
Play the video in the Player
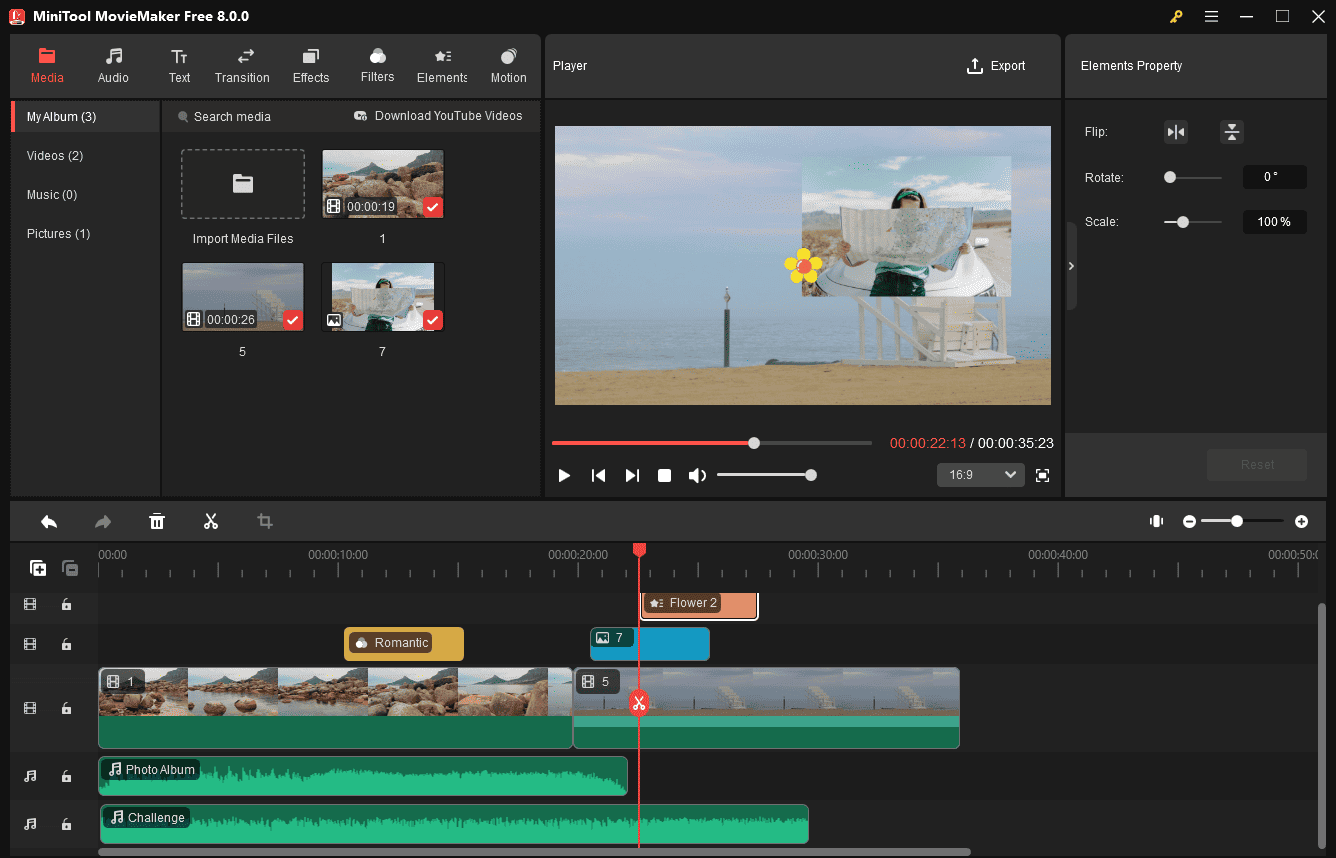click(x=564, y=475)
